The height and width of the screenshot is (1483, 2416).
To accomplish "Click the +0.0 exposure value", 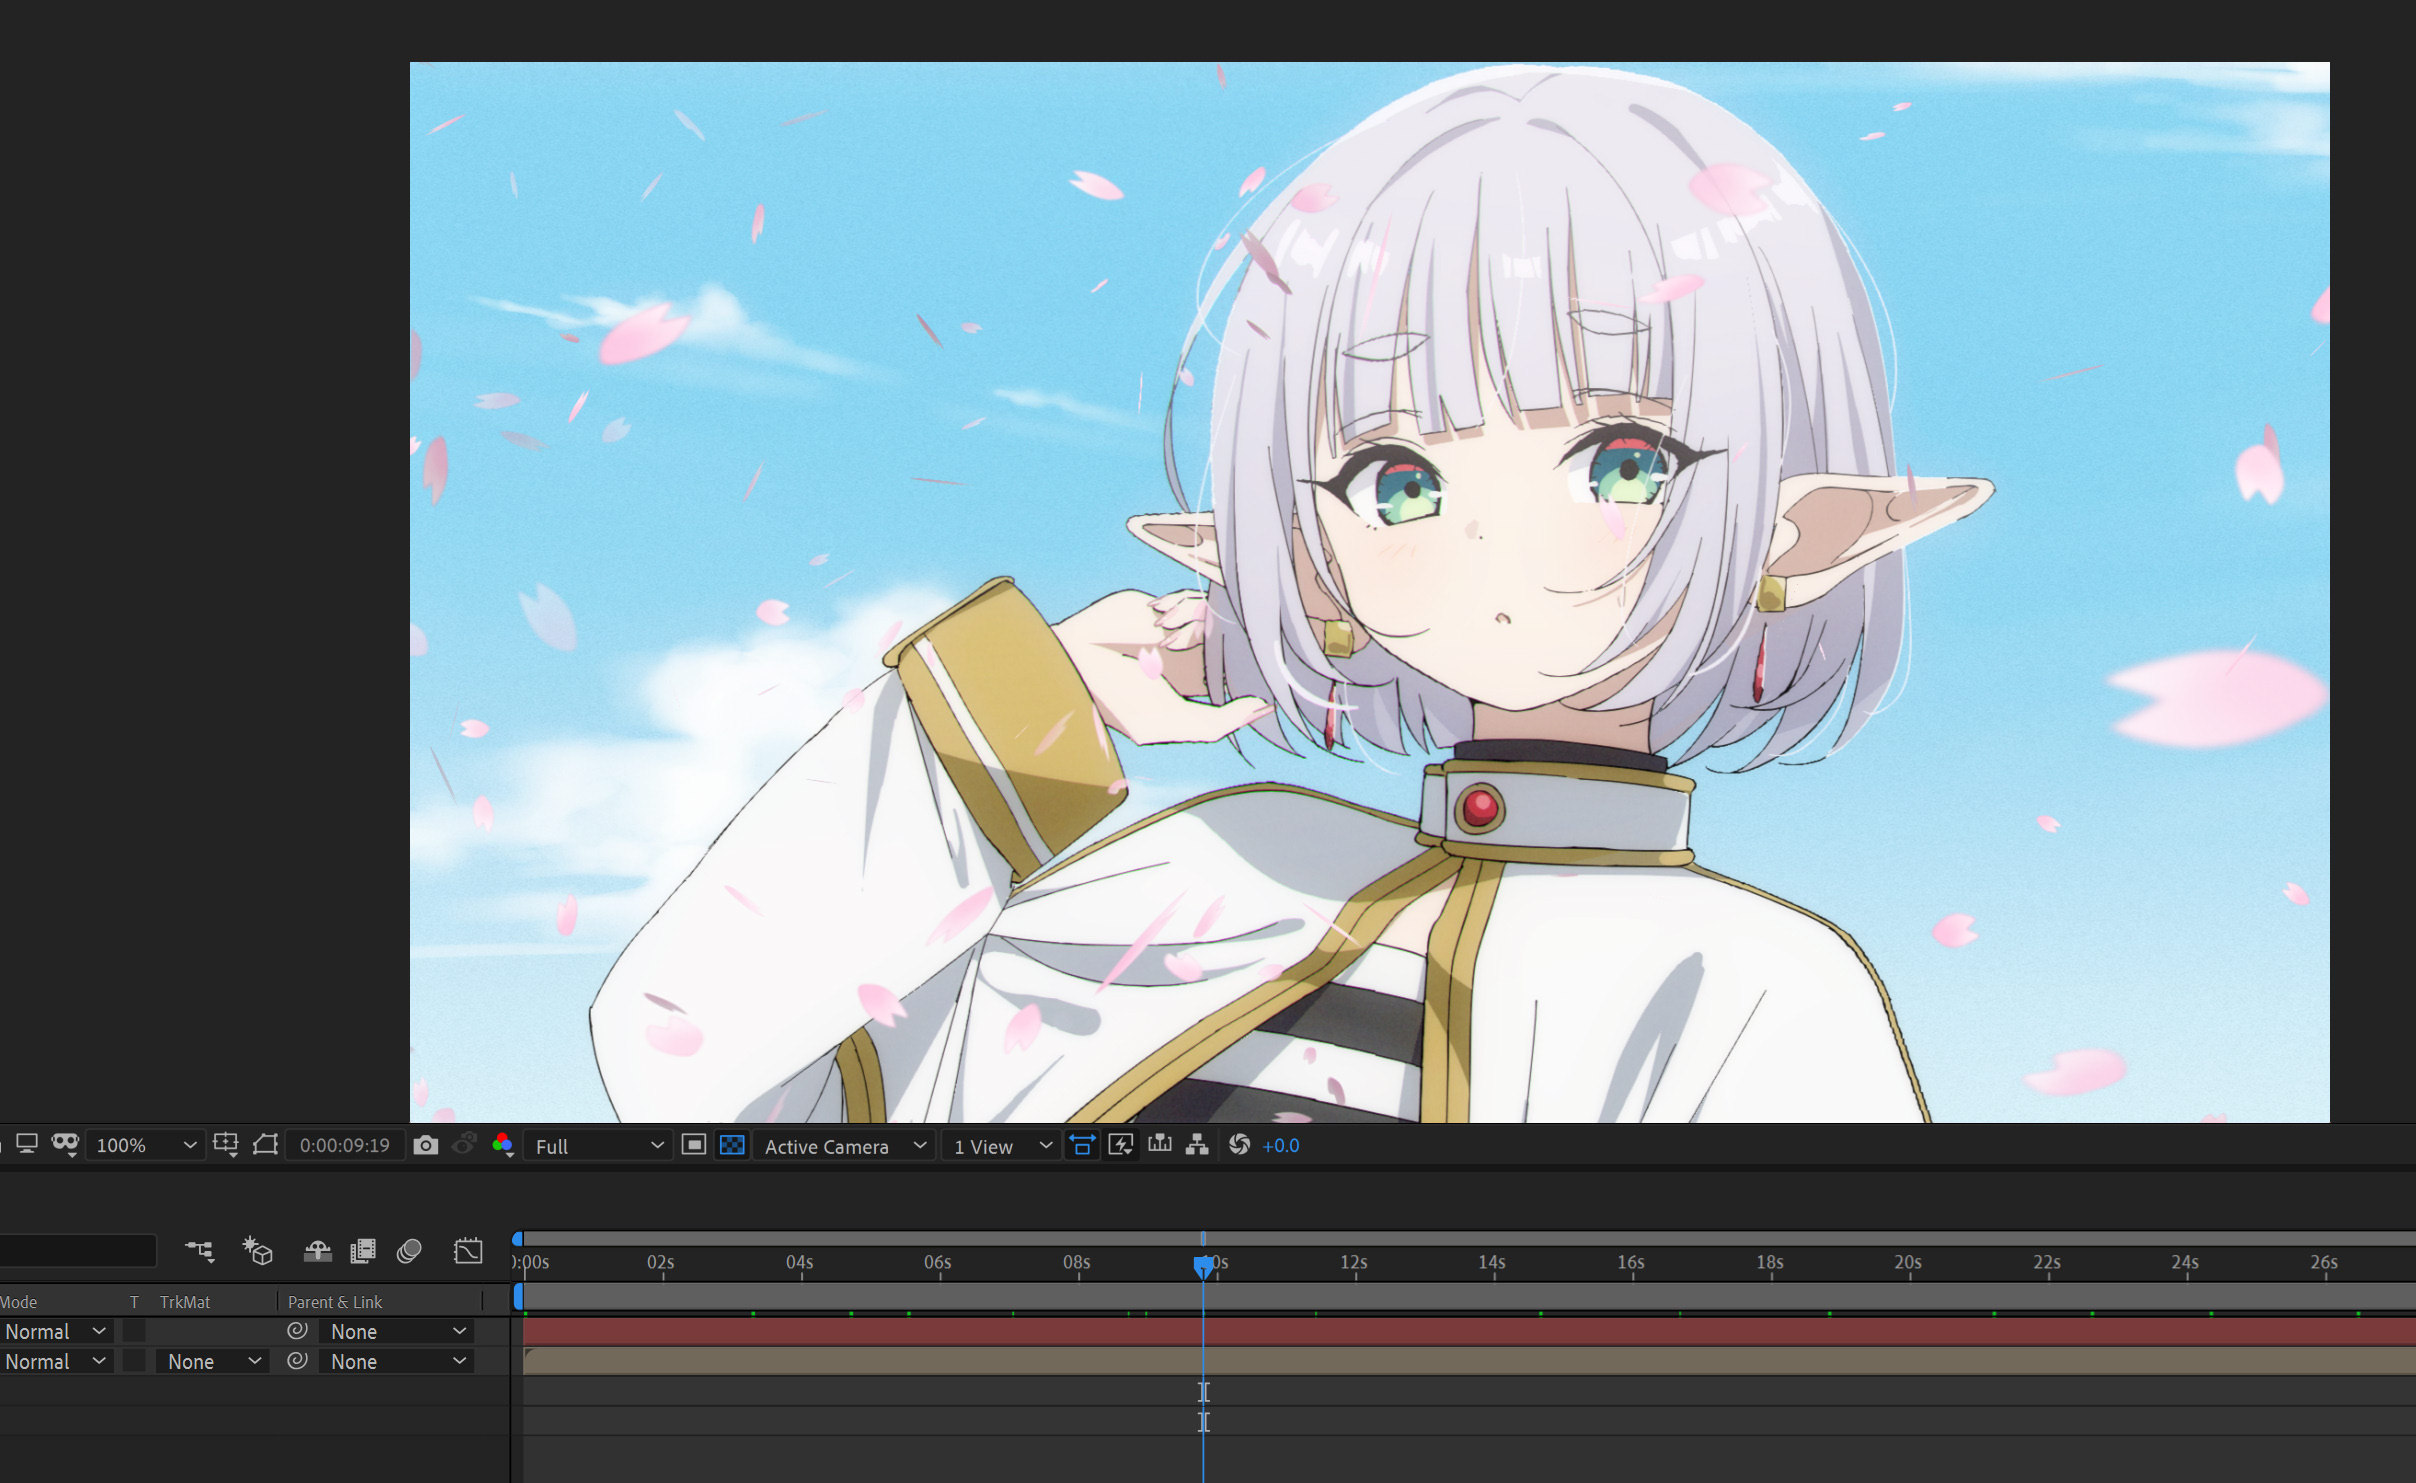I will [1281, 1146].
